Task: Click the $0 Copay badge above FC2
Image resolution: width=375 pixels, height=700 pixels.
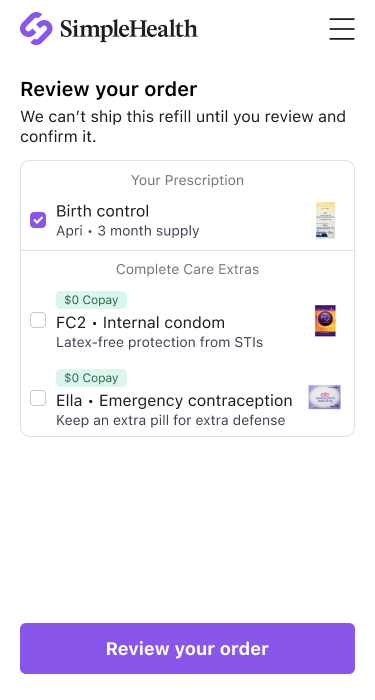Action: click(x=92, y=300)
